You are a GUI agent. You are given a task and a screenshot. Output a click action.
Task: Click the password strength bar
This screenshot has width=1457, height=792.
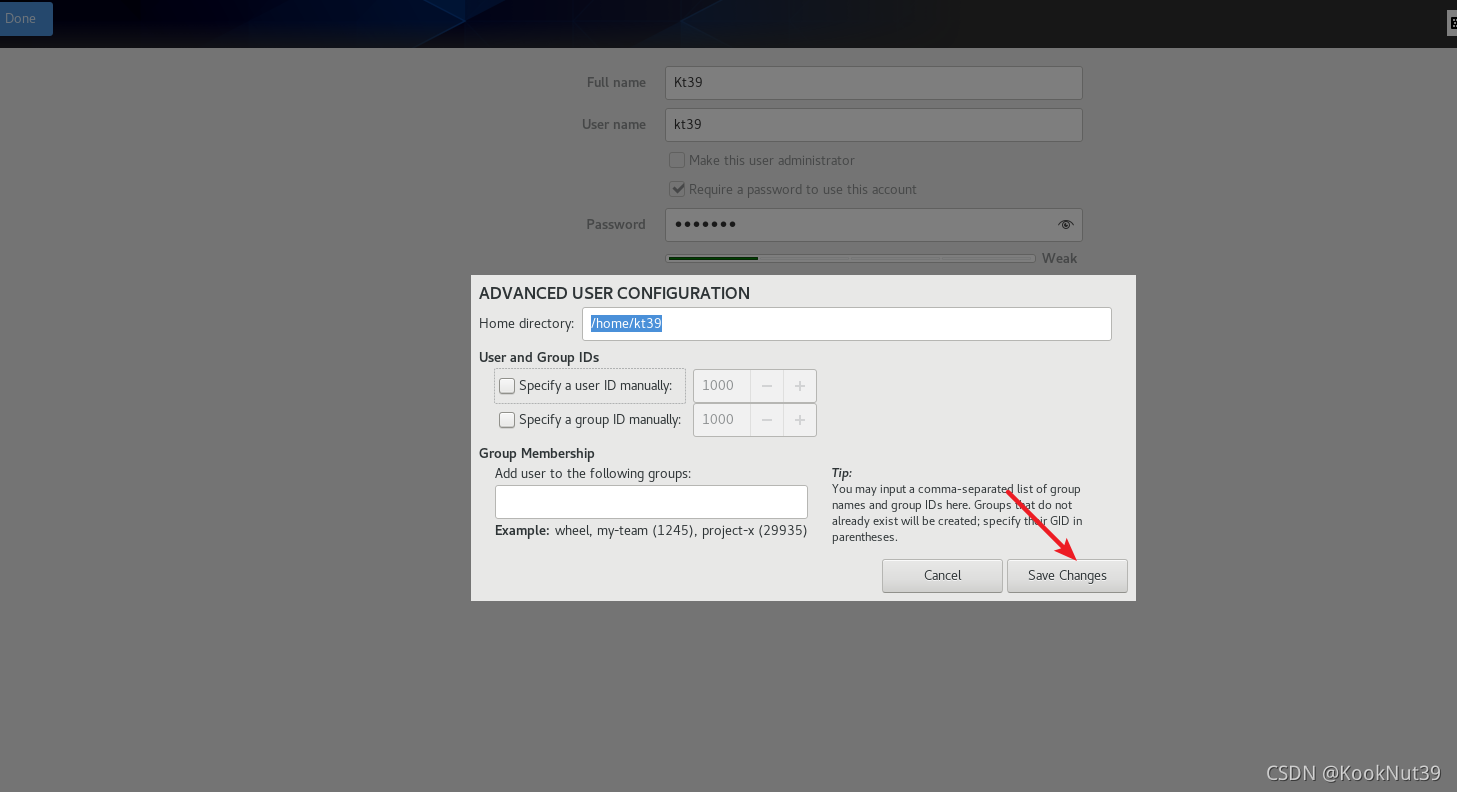[850, 258]
